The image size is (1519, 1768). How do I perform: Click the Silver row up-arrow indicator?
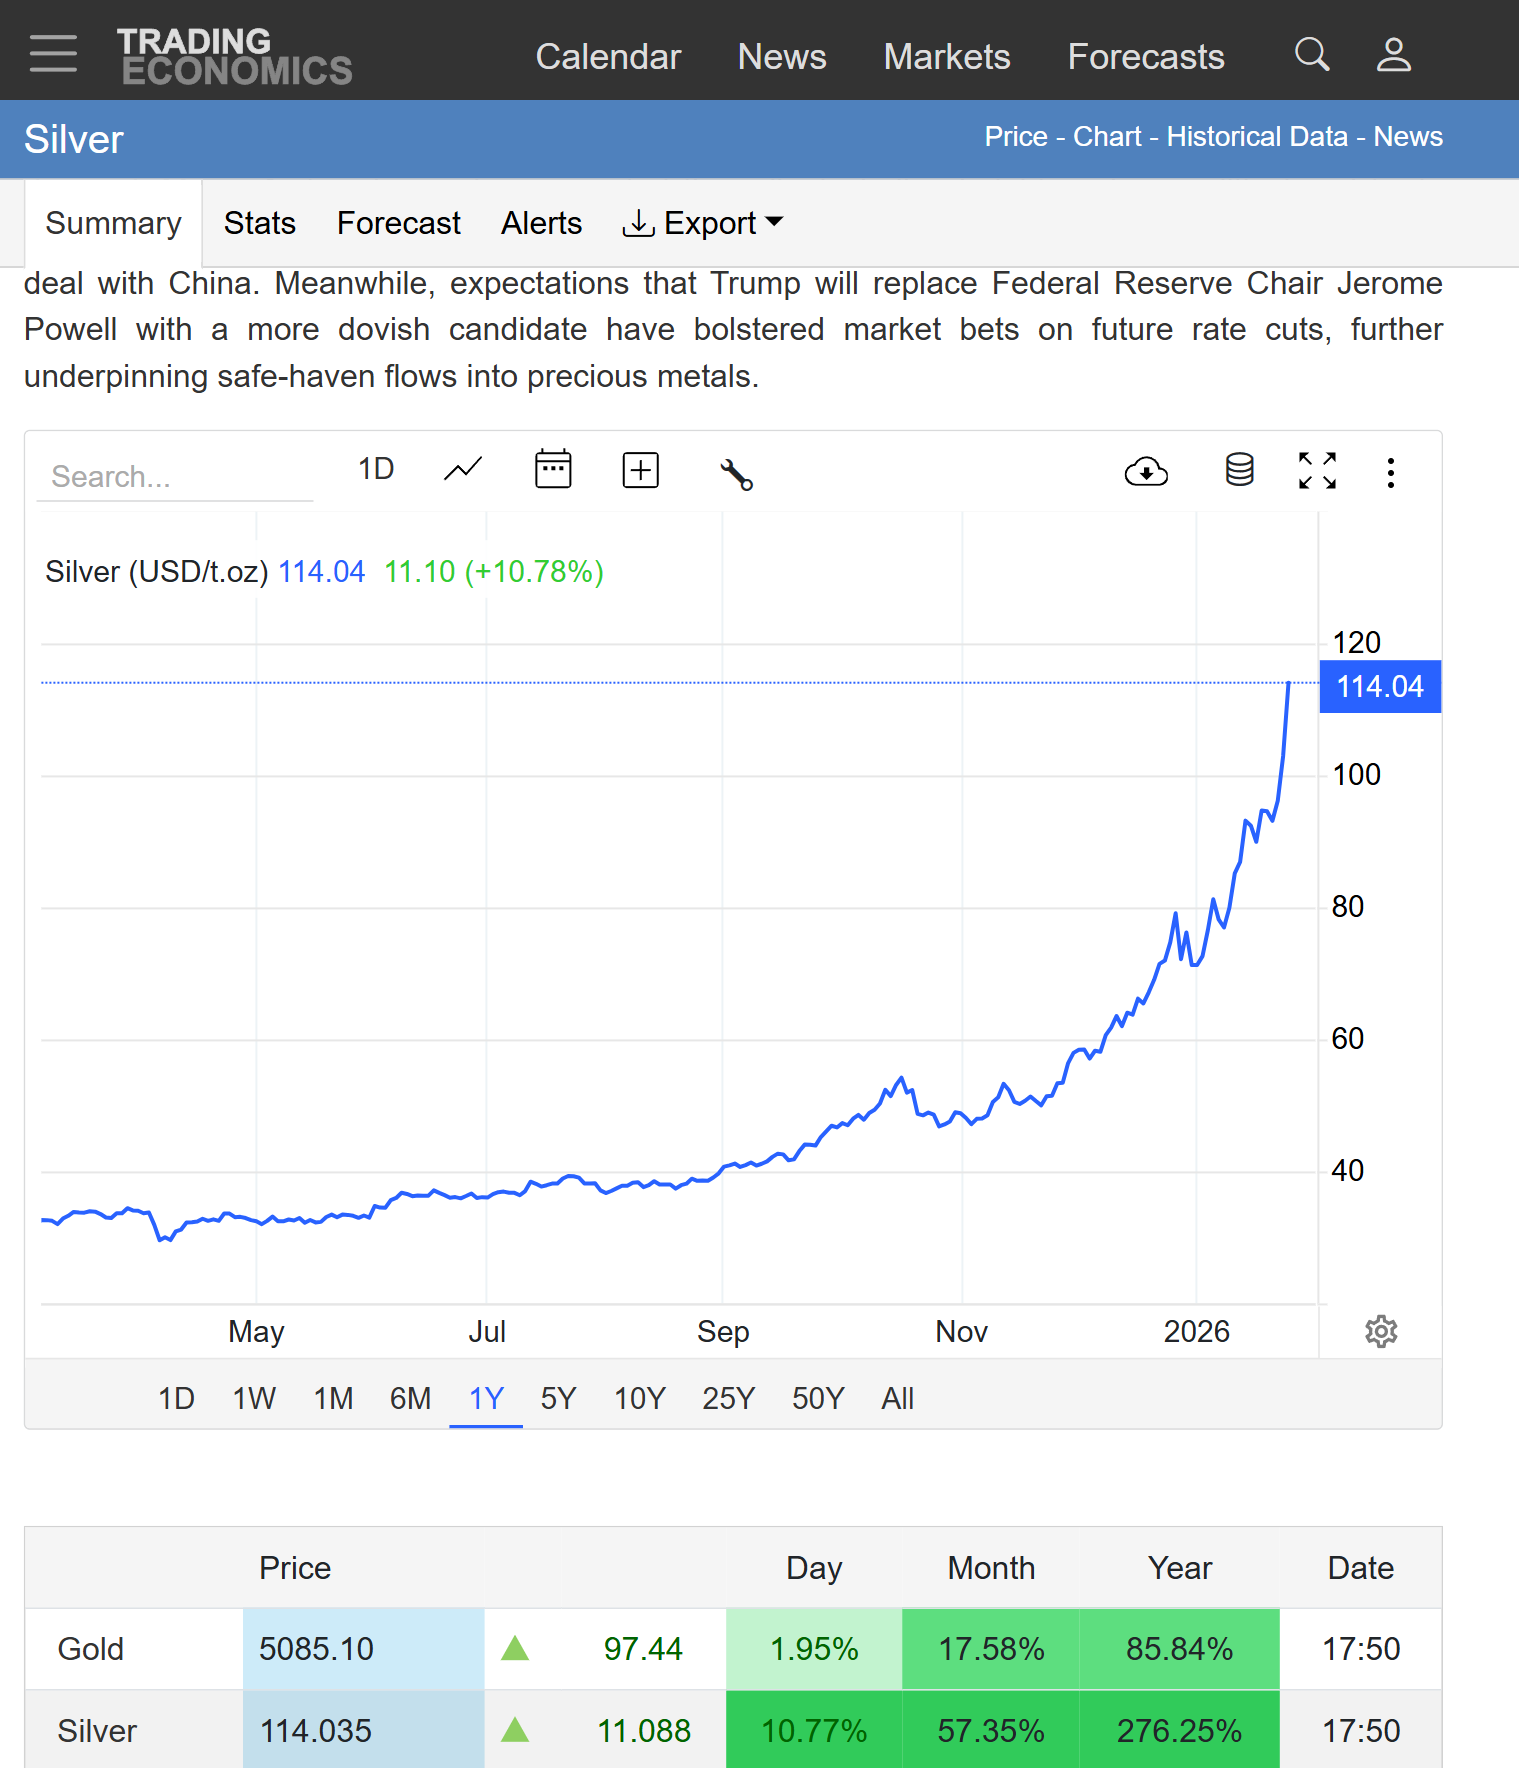pos(515,1729)
